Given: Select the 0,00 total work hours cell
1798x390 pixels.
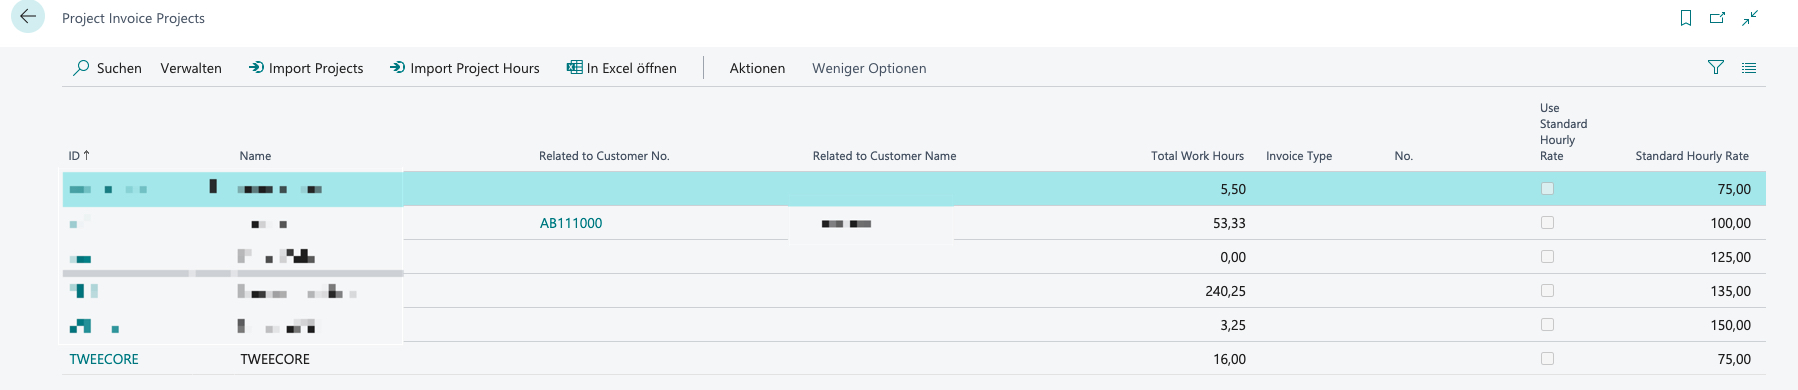Looking at the screenshot, I should pyautogui.click(x=1233, y=257).
